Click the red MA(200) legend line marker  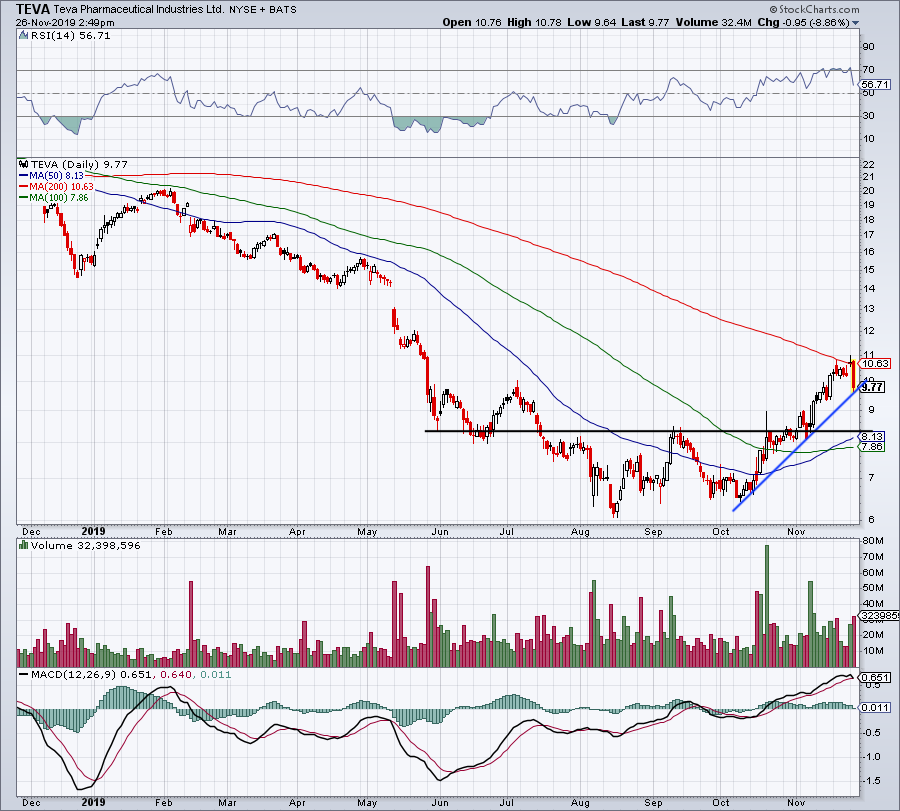24,187
